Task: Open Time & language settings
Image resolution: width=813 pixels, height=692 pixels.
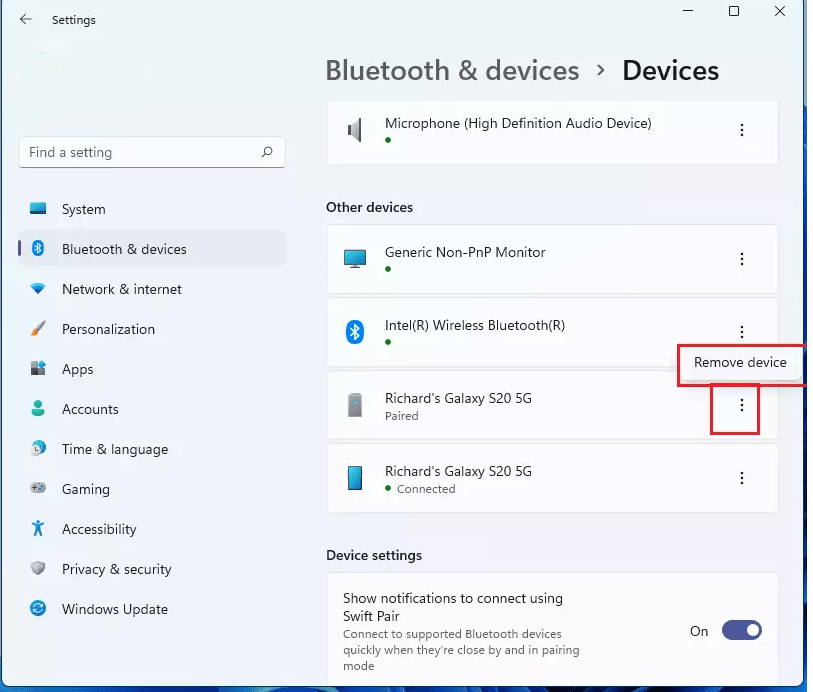Action: click(x=152, y=449)
